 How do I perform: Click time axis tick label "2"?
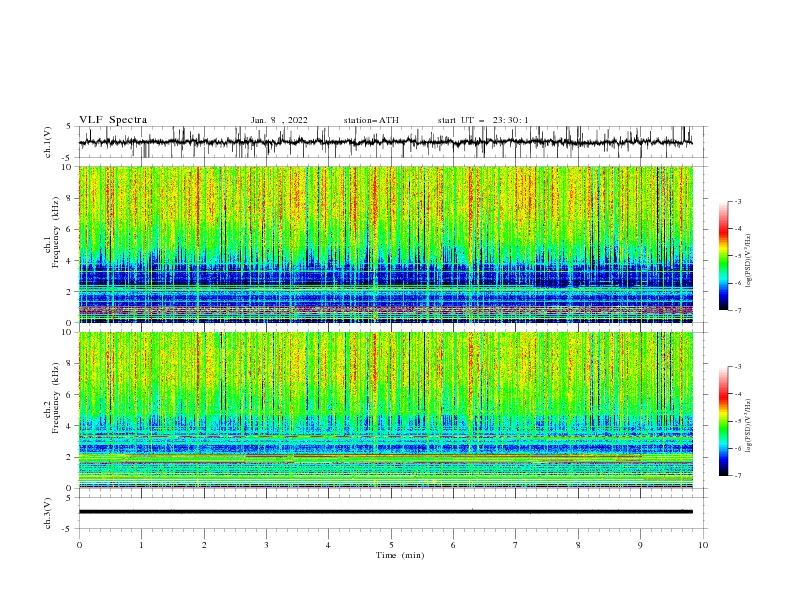[x=204, y=545]
